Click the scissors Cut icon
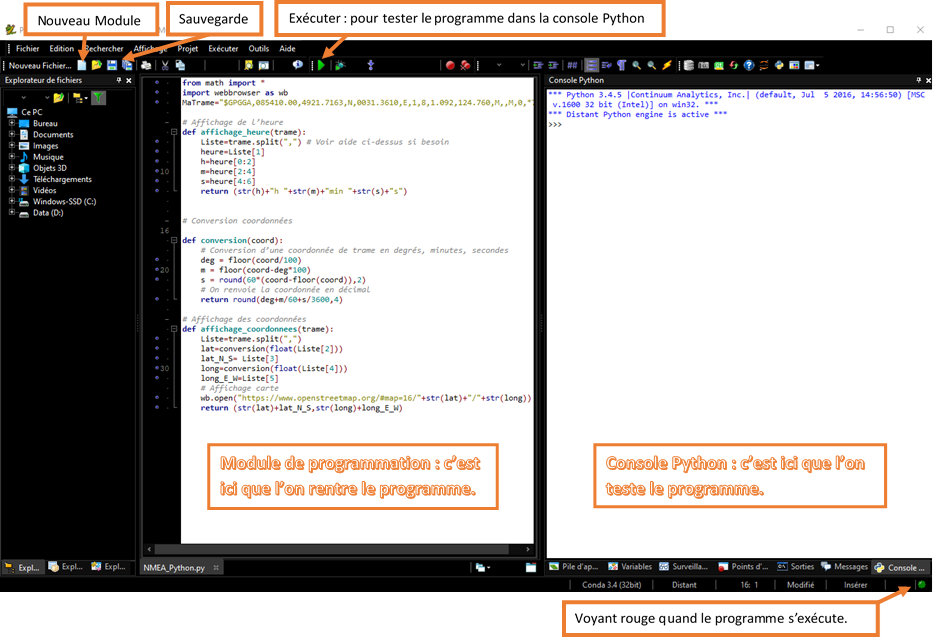The height and width of the screenshot is (638, 934). [166, 65]
